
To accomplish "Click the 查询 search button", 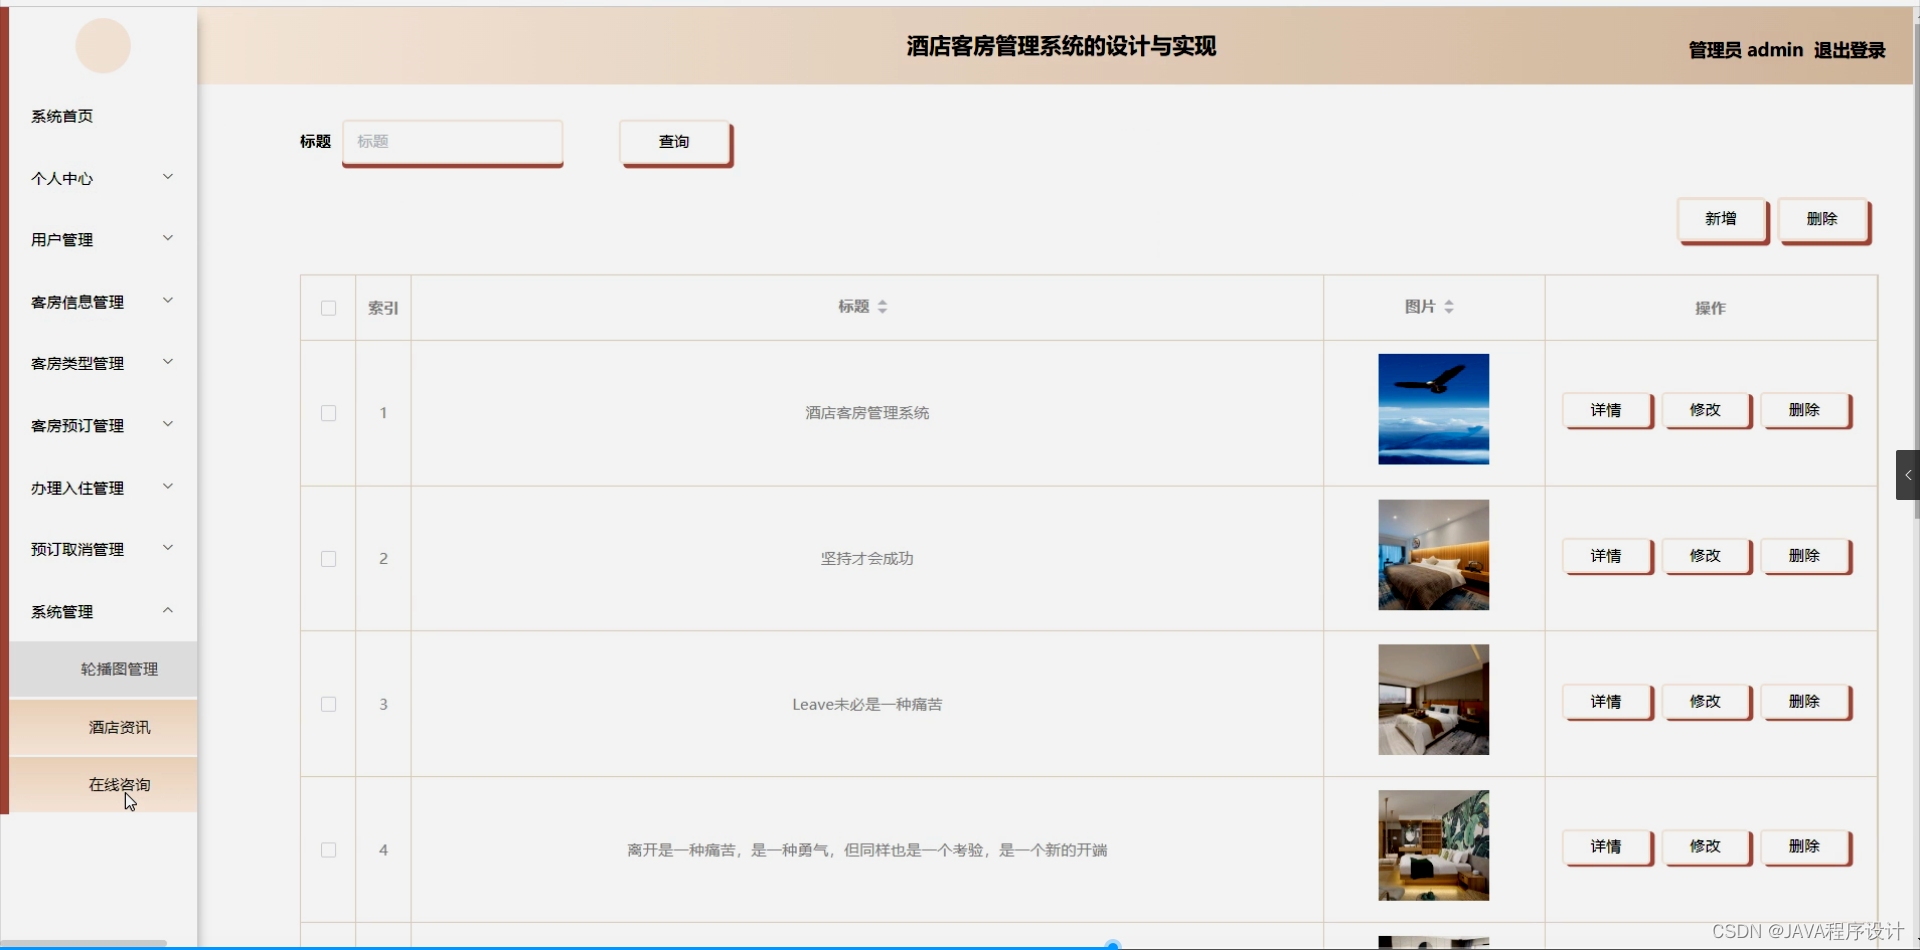I will click(675, 143).
